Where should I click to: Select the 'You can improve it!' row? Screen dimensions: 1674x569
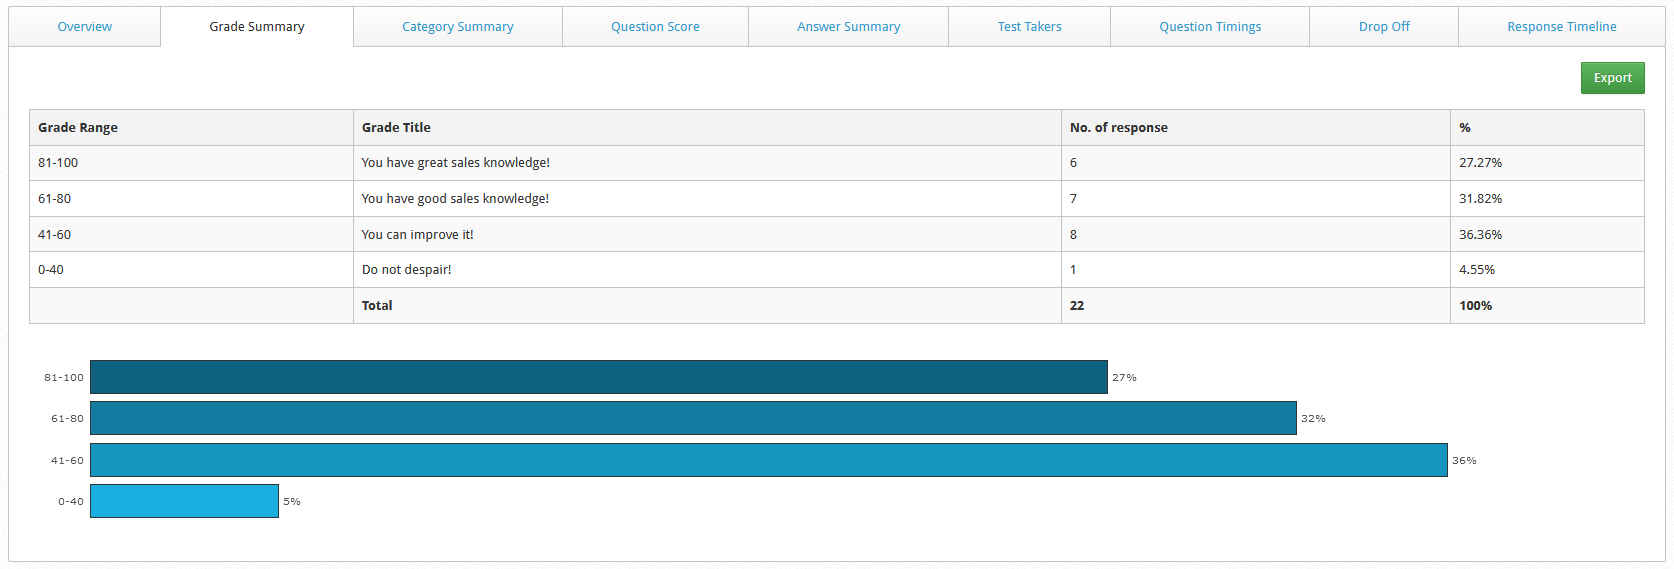tap(418, 235)
